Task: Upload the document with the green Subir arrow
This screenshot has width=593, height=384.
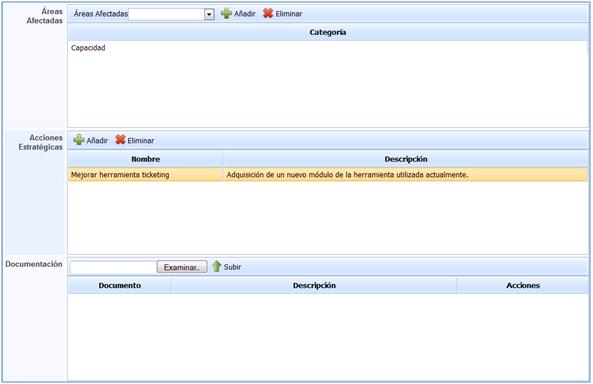Action: [x=216, y=266]
